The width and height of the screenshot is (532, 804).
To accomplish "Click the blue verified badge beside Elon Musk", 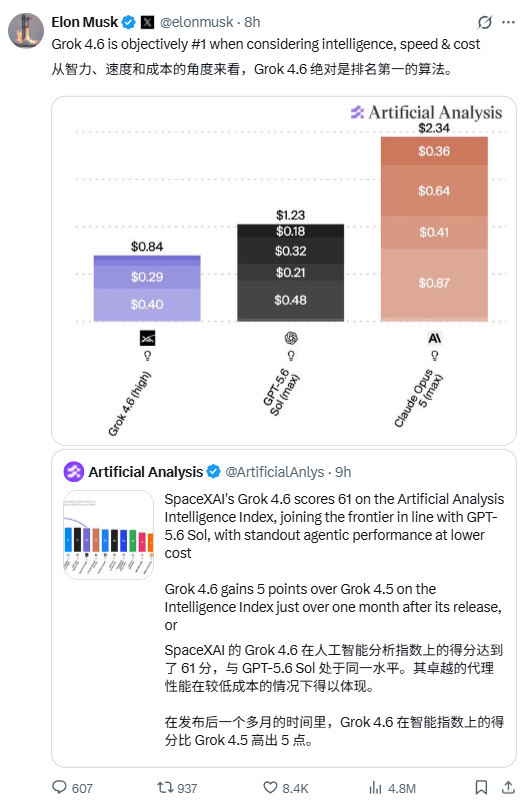I will [x=128, y=22].
